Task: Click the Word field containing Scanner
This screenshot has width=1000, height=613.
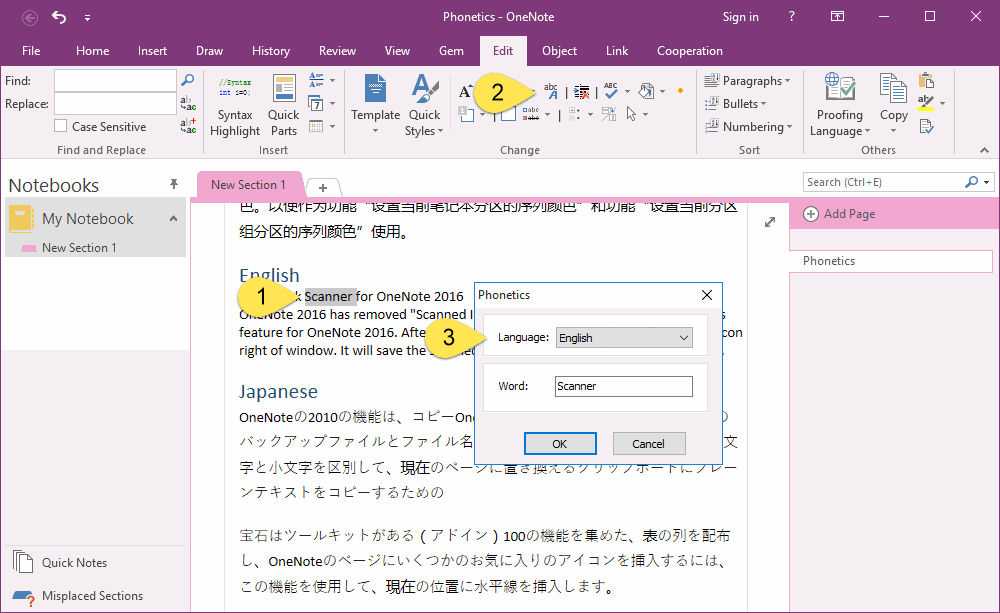Action: [624, 387]
